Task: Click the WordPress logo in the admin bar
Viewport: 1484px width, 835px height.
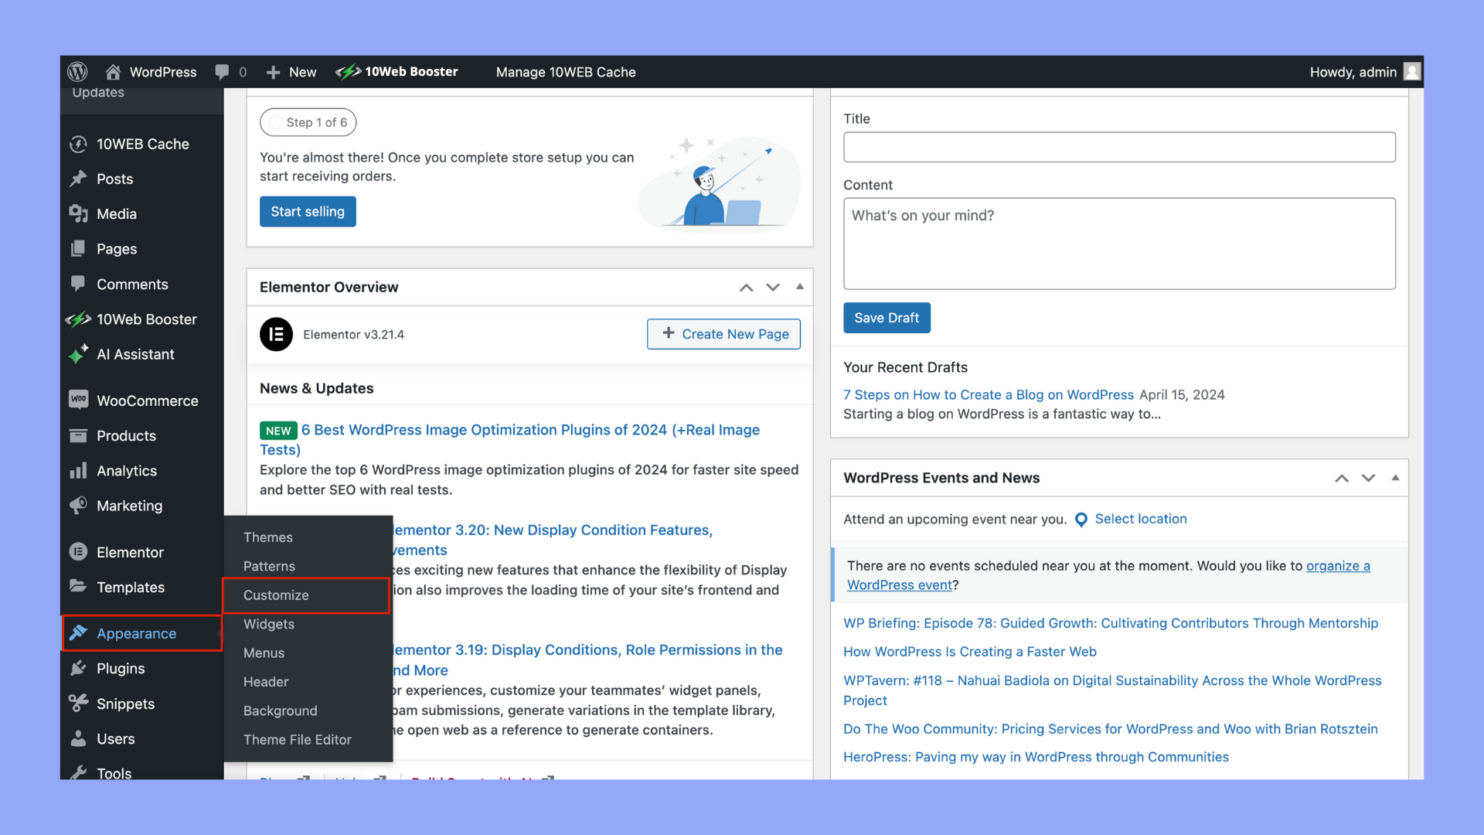Action: [78, 71]
